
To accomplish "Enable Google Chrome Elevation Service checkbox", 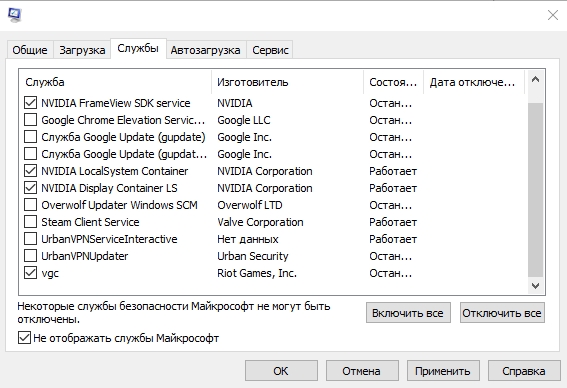I will [x=30, y=120].
